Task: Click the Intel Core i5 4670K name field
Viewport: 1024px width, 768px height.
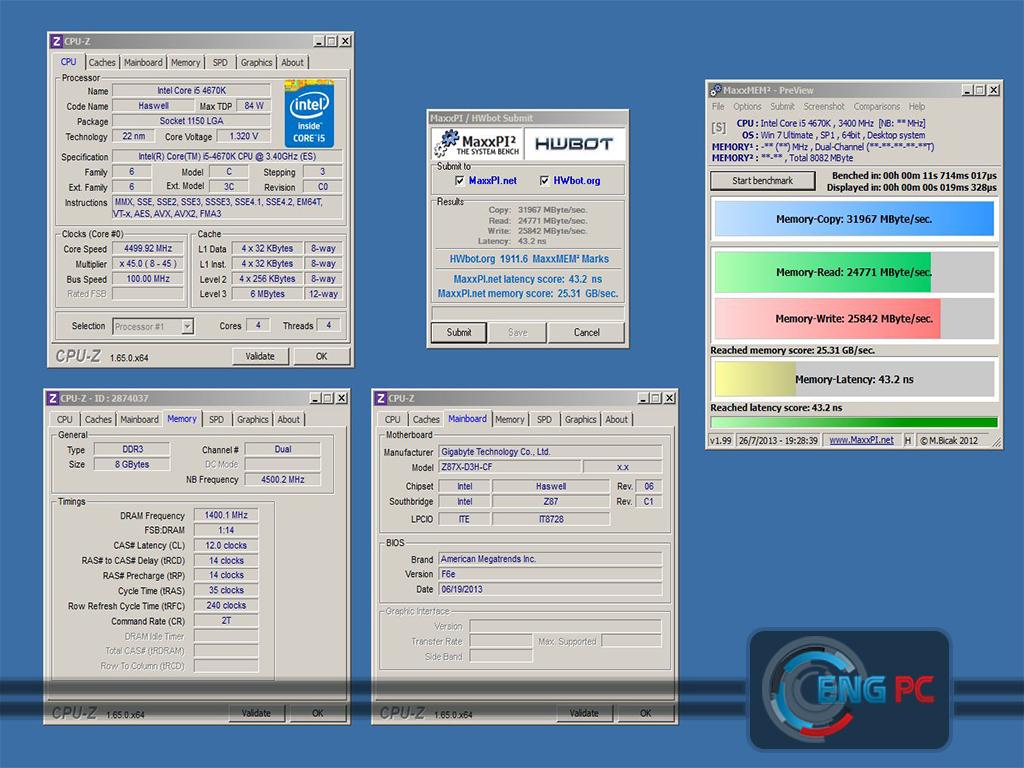Action: [191, 91]
